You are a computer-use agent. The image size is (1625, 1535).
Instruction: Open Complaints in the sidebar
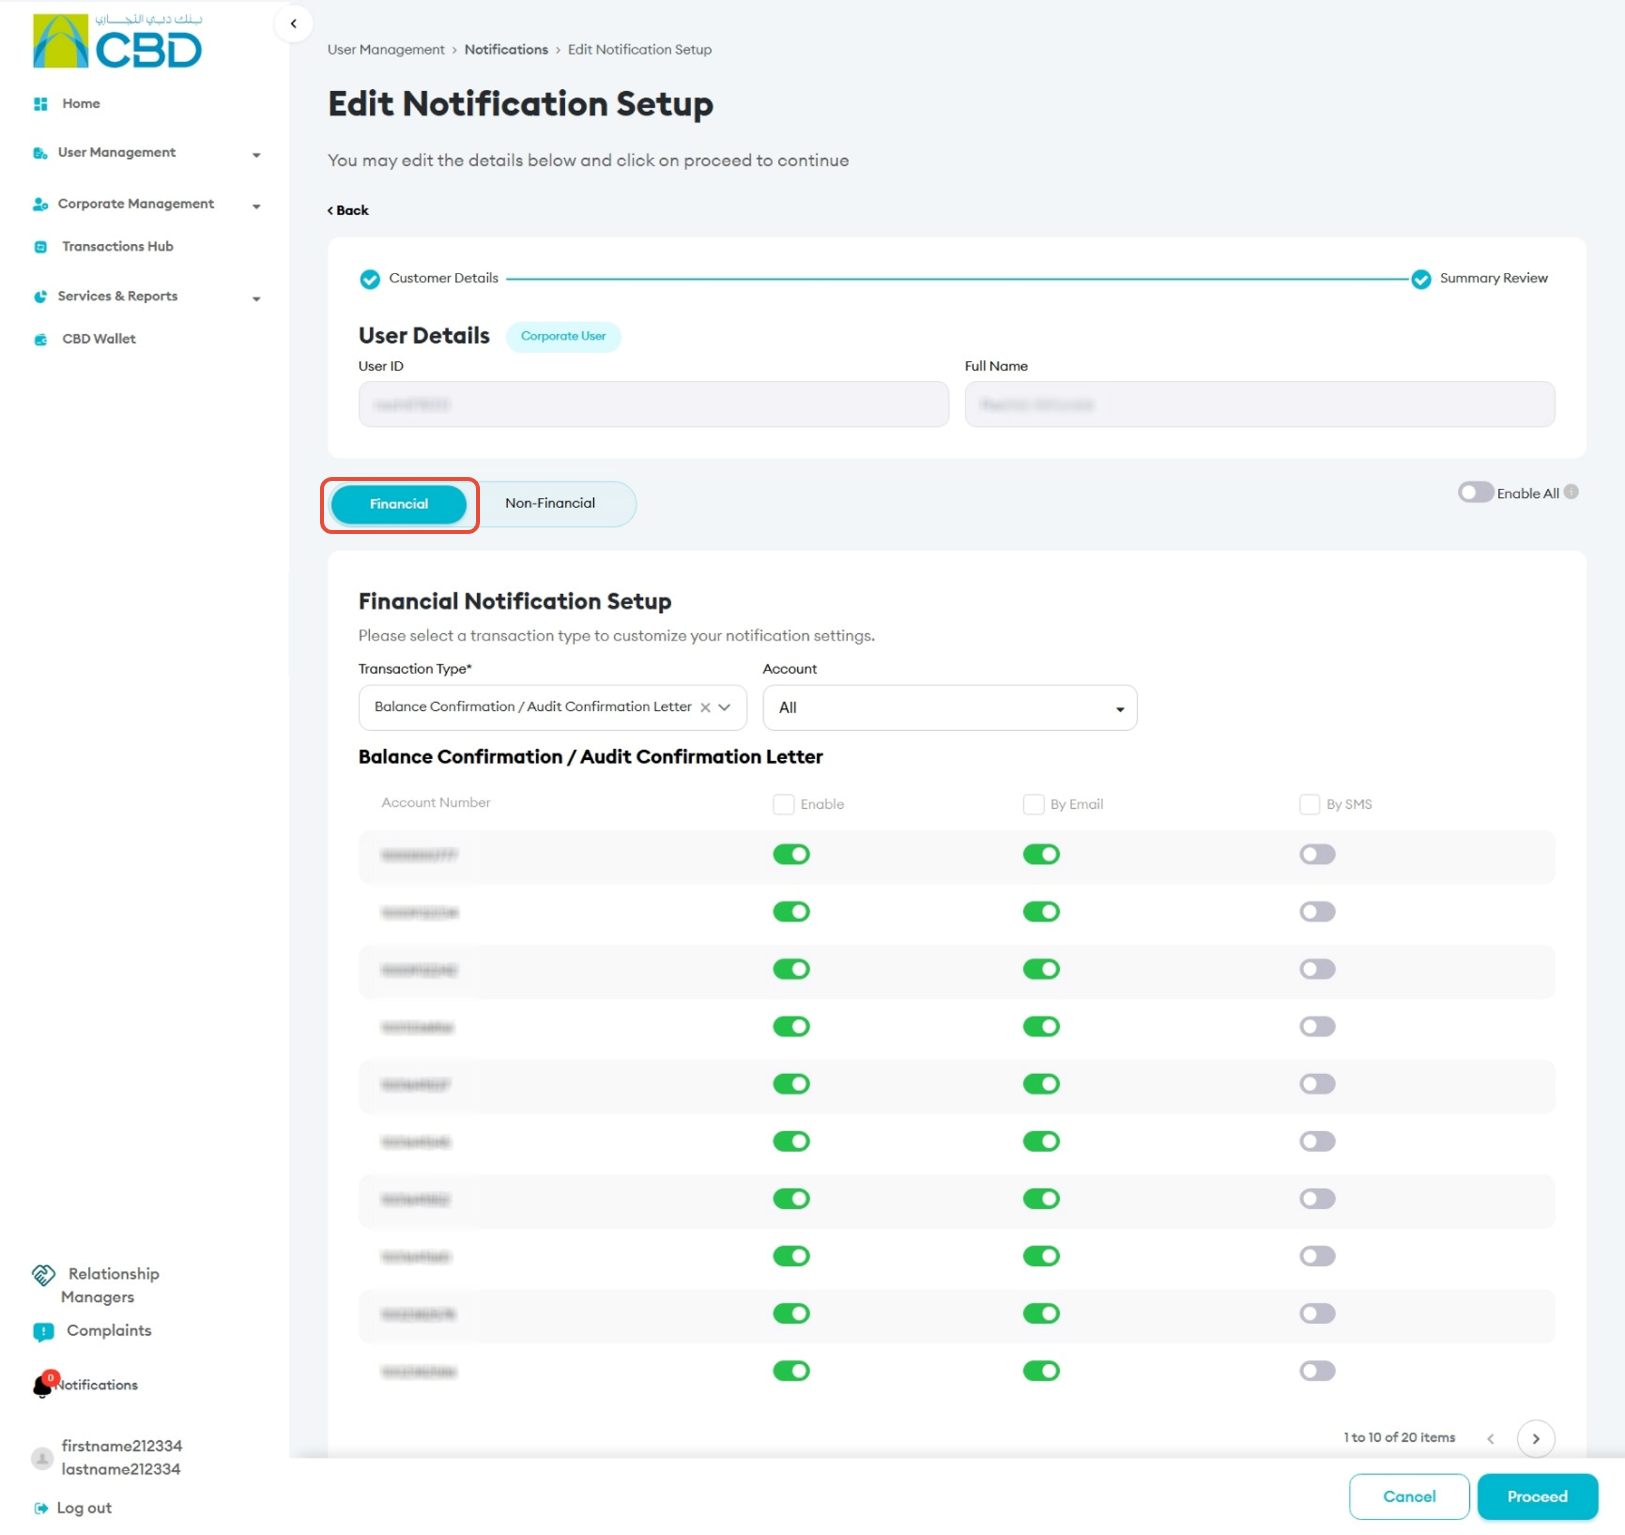(109, 1331)
